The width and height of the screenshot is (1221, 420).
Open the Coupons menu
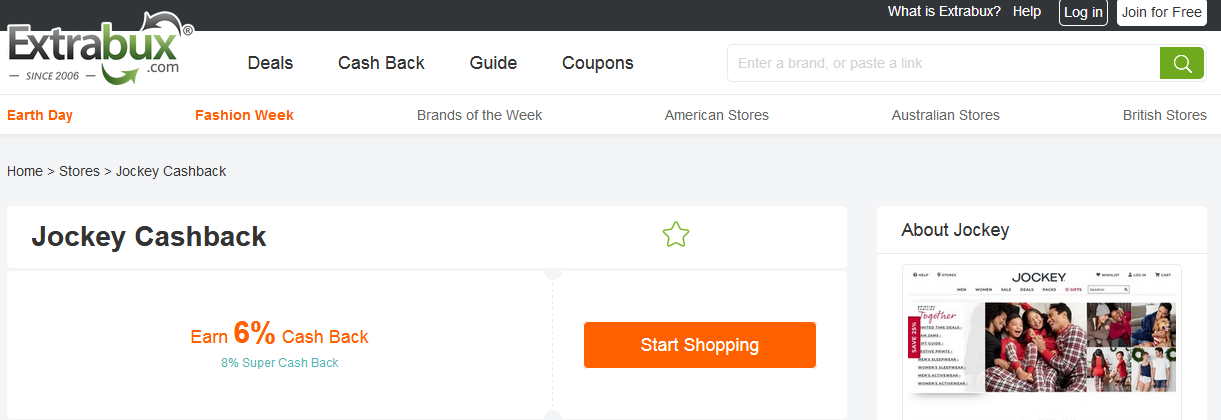coord(597,63)
